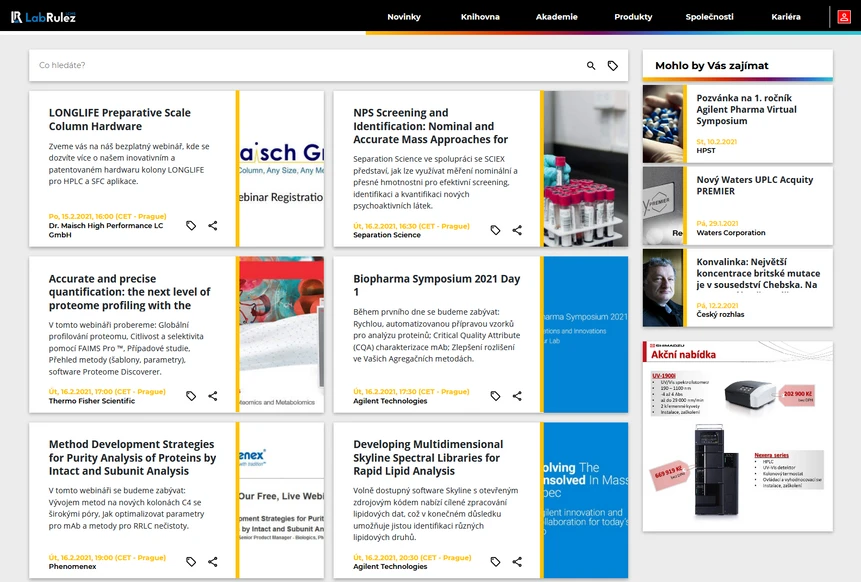Click the Separation Science company name

pyautogui.click(x=387, y=235)
